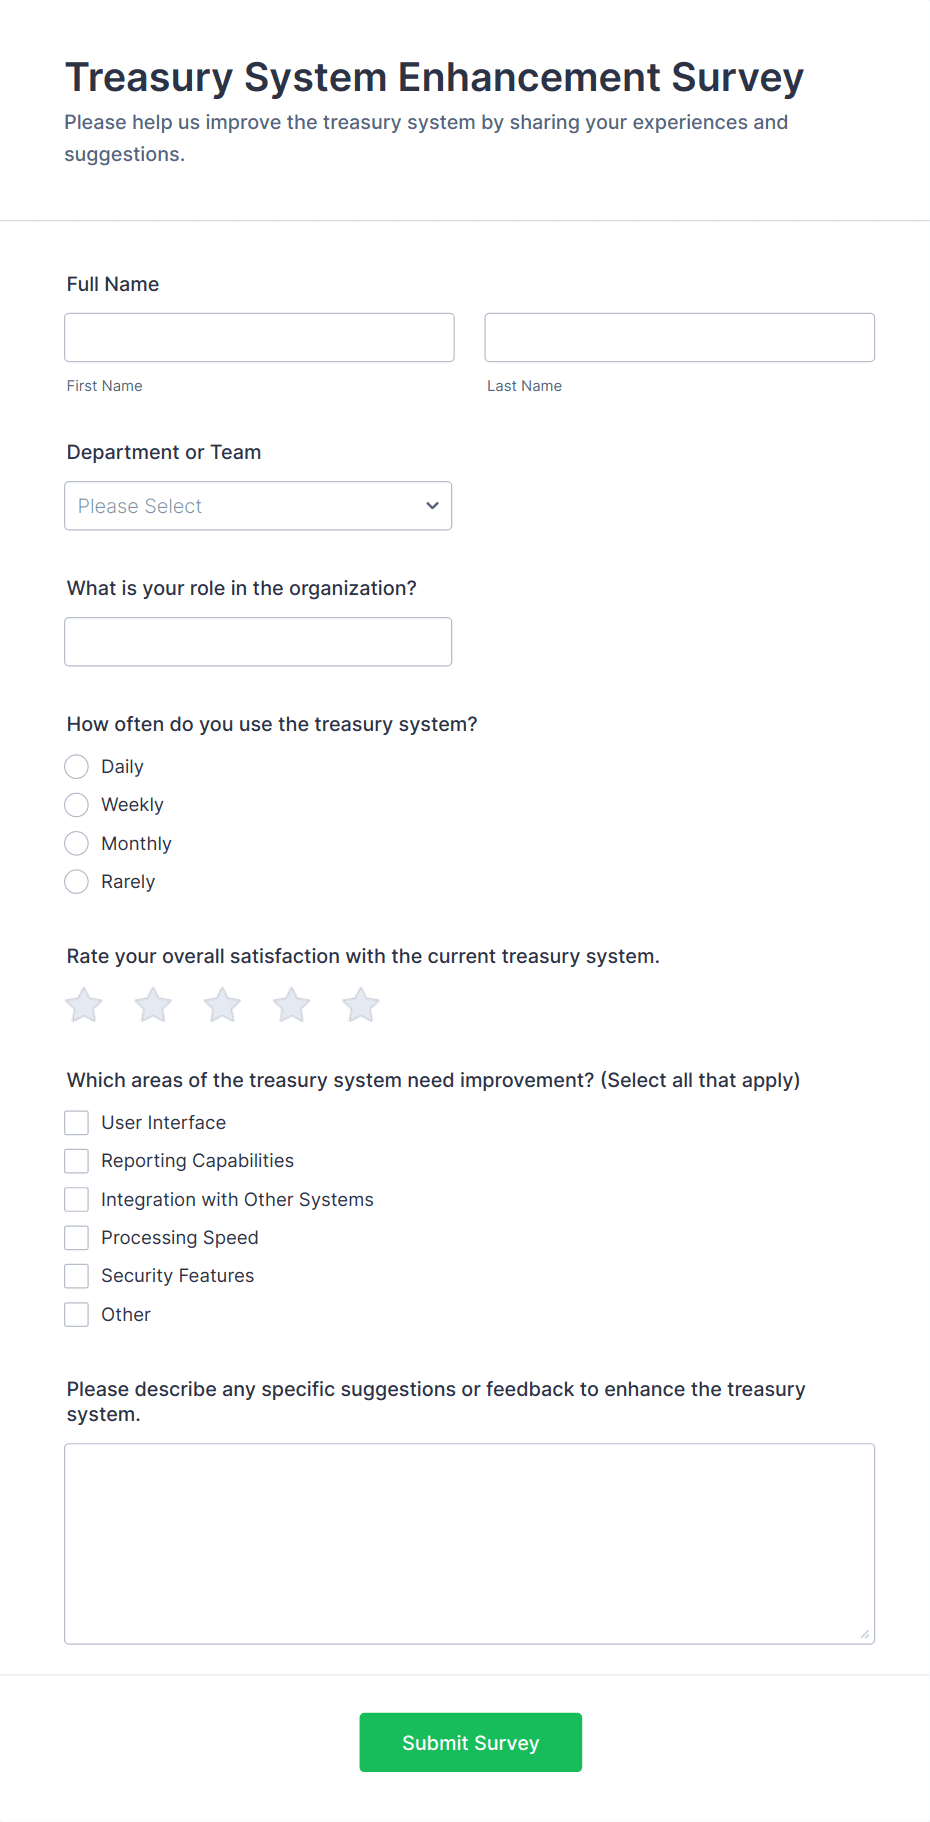
Task: Check the Processing Speed box
Action: 77,1238
